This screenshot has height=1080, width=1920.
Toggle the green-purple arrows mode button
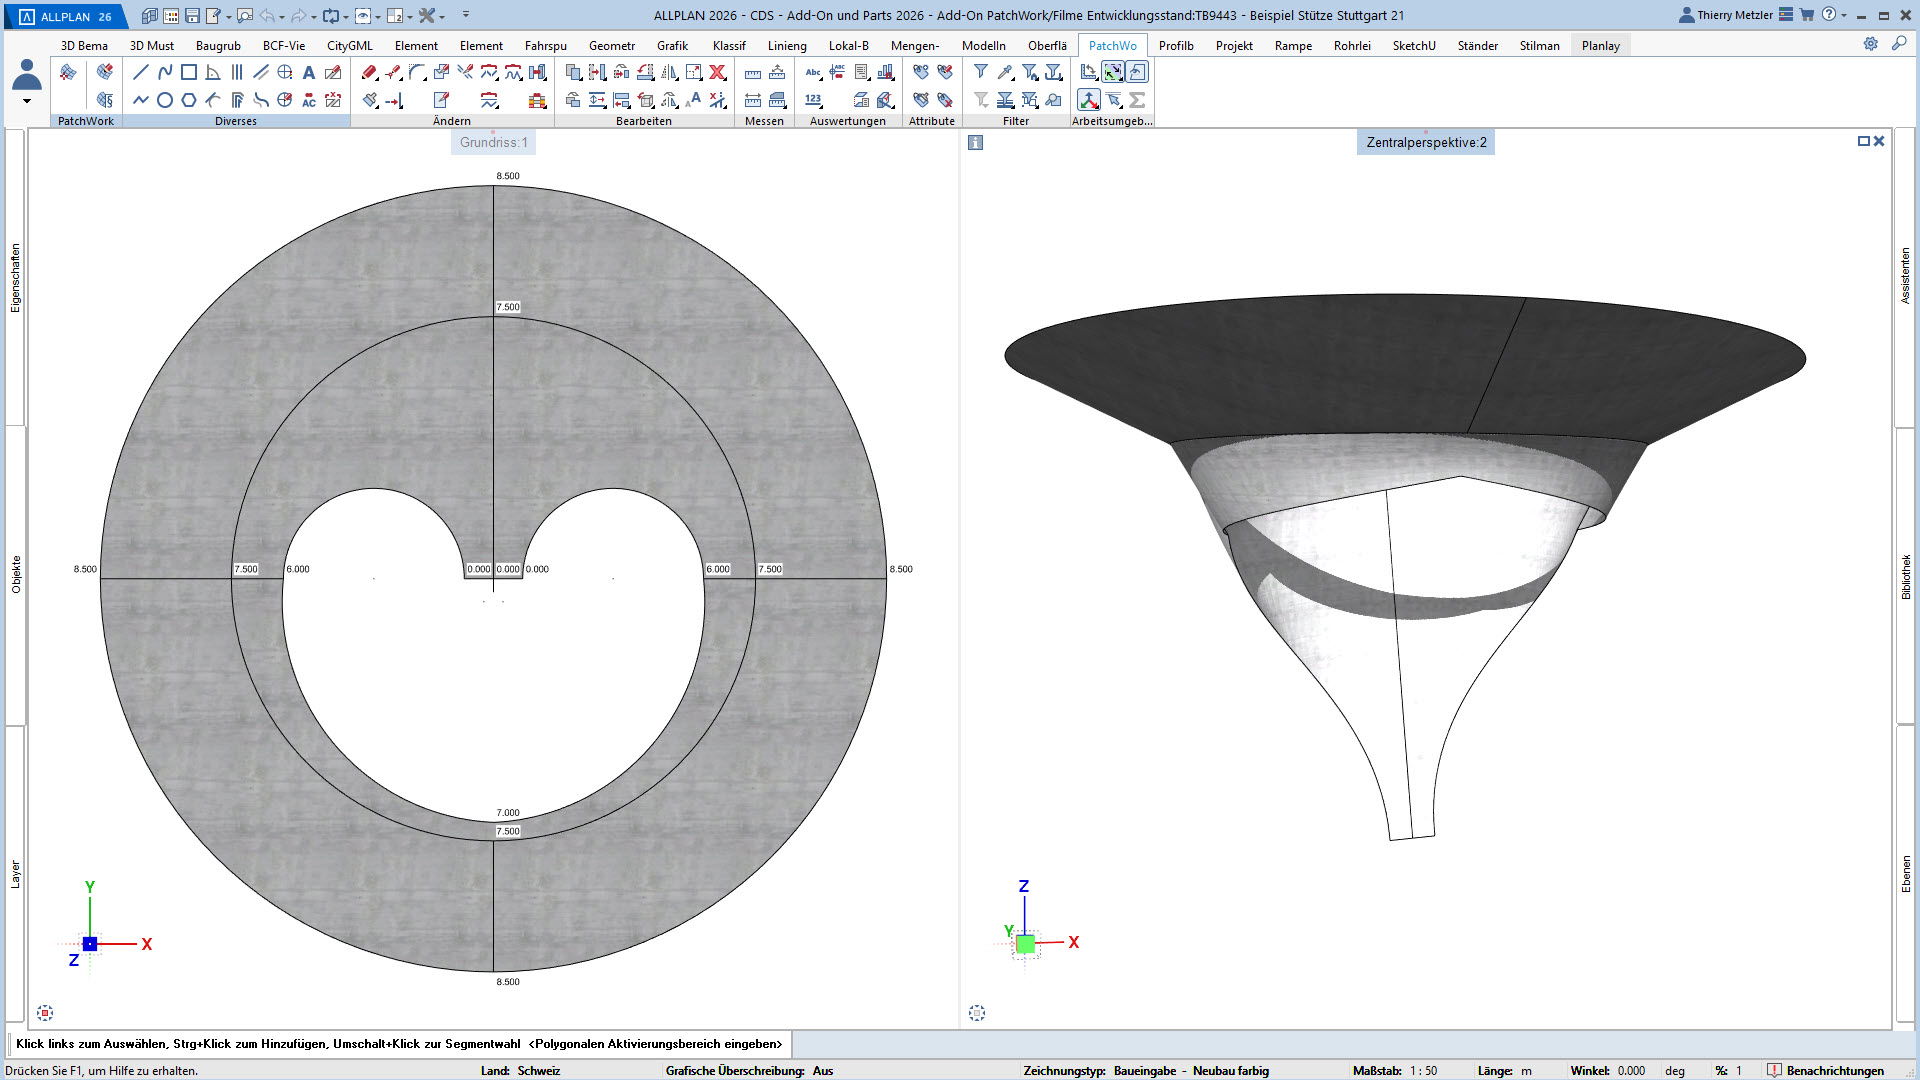[x=1113, y=72]
